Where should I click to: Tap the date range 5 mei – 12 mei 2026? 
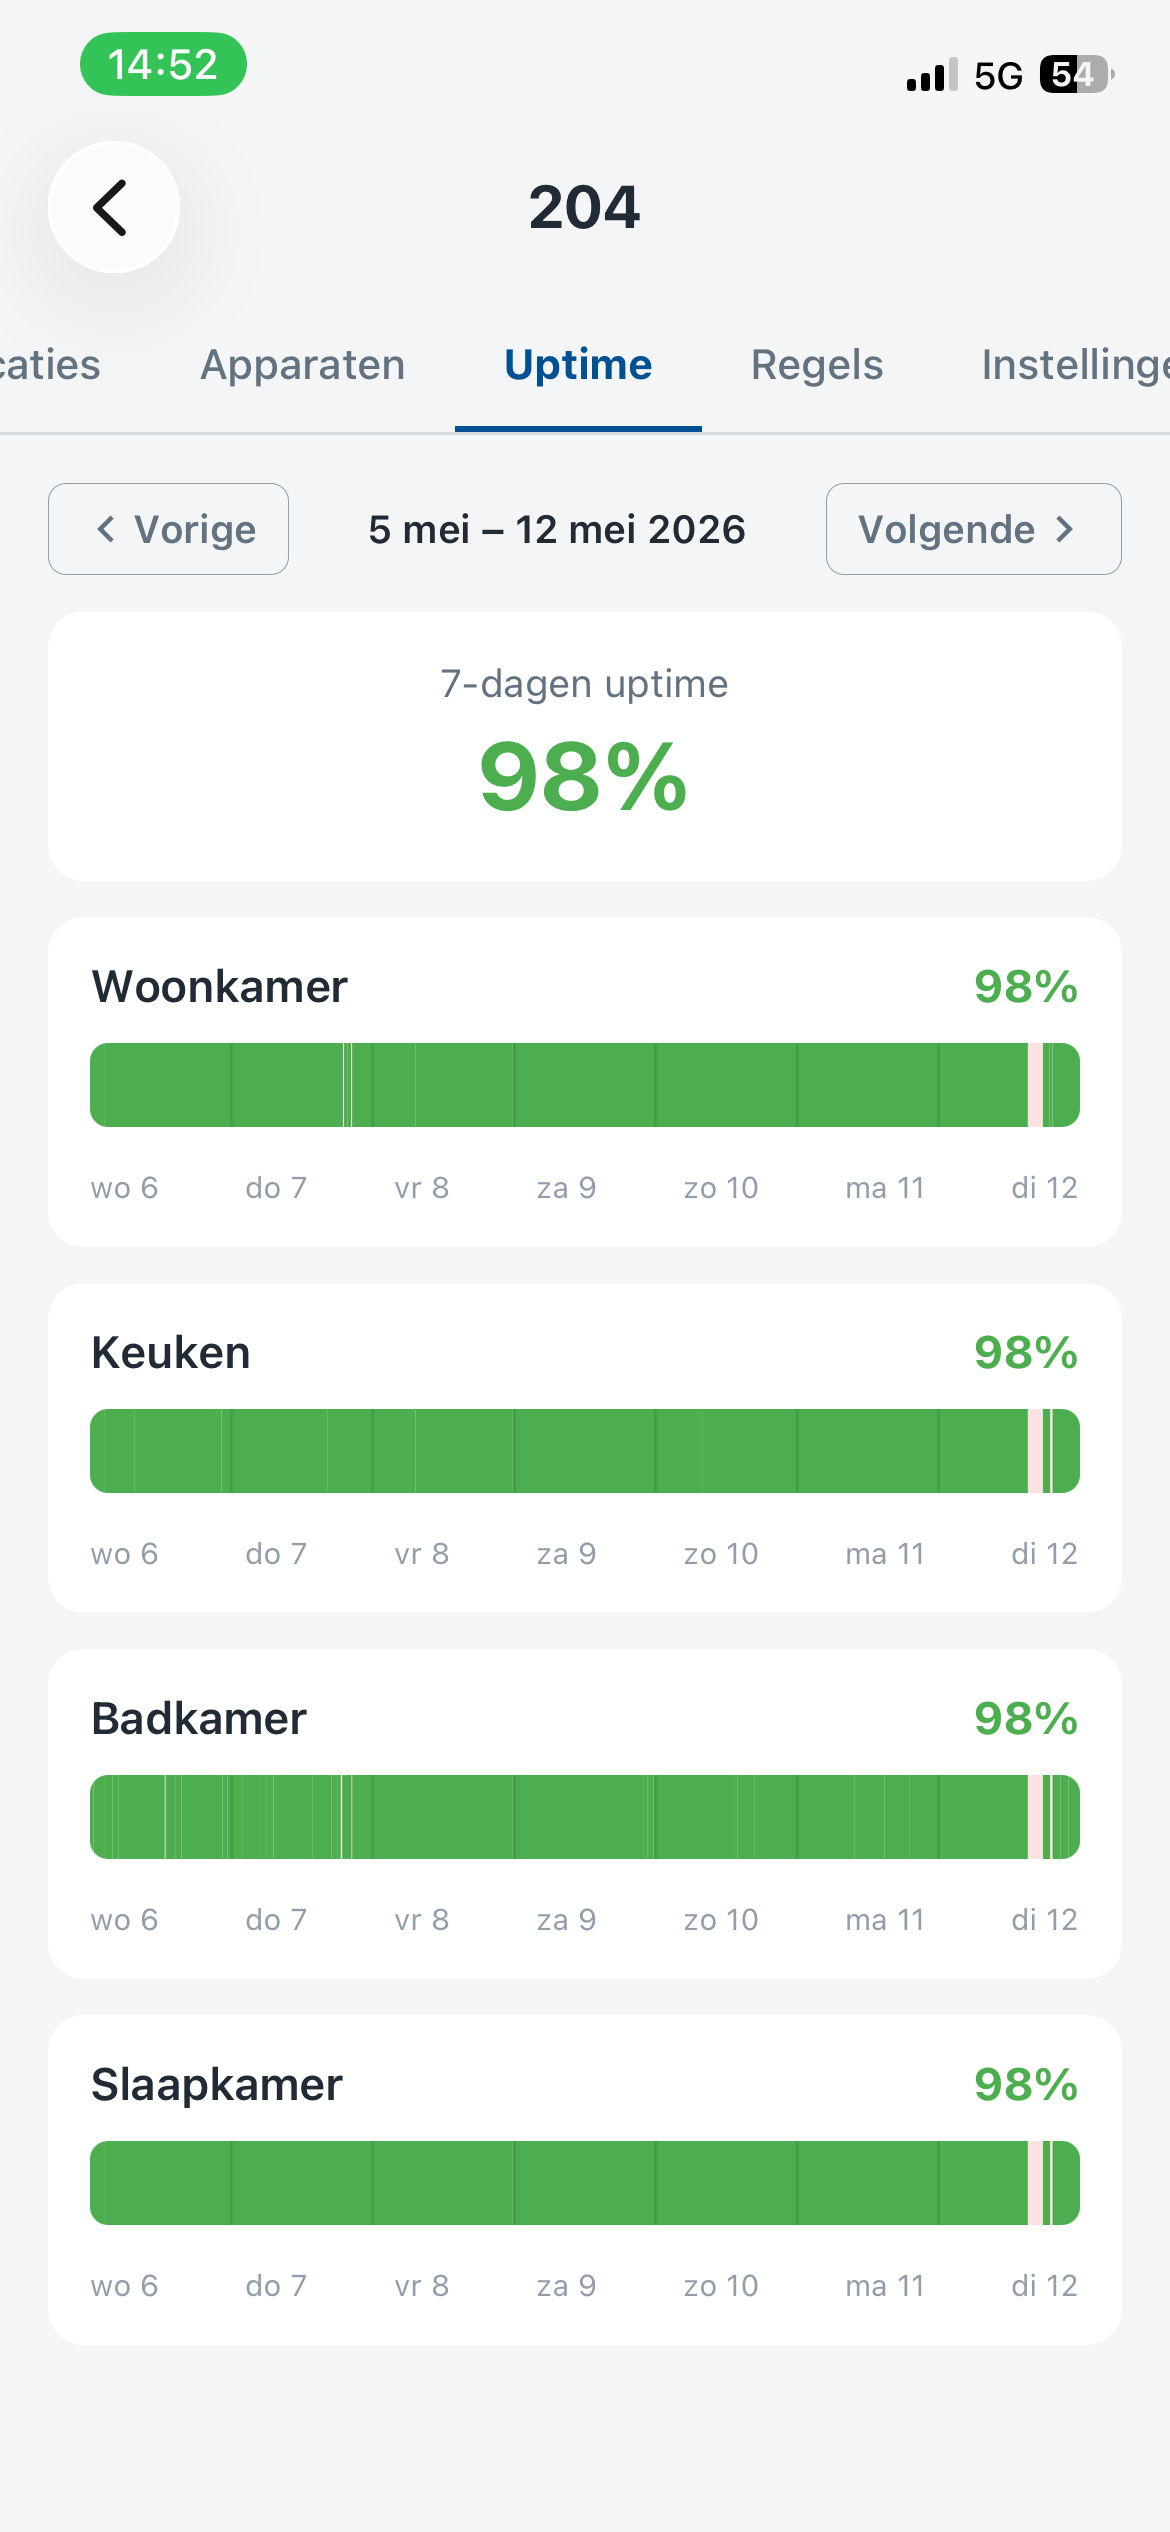[x=557, y=529]
